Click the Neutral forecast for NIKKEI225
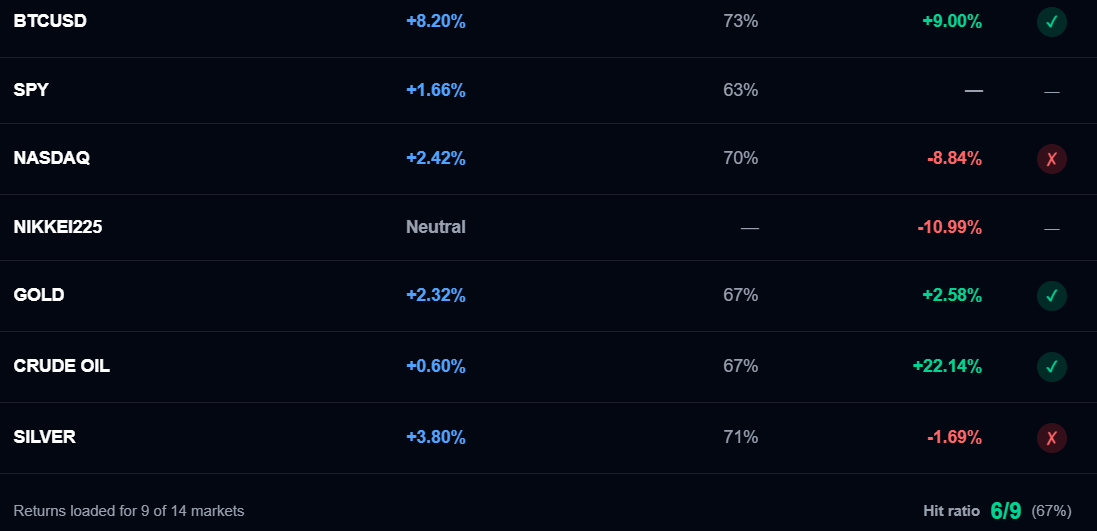Viewport: 1097px width, 531px height. (x=435, y=227)
